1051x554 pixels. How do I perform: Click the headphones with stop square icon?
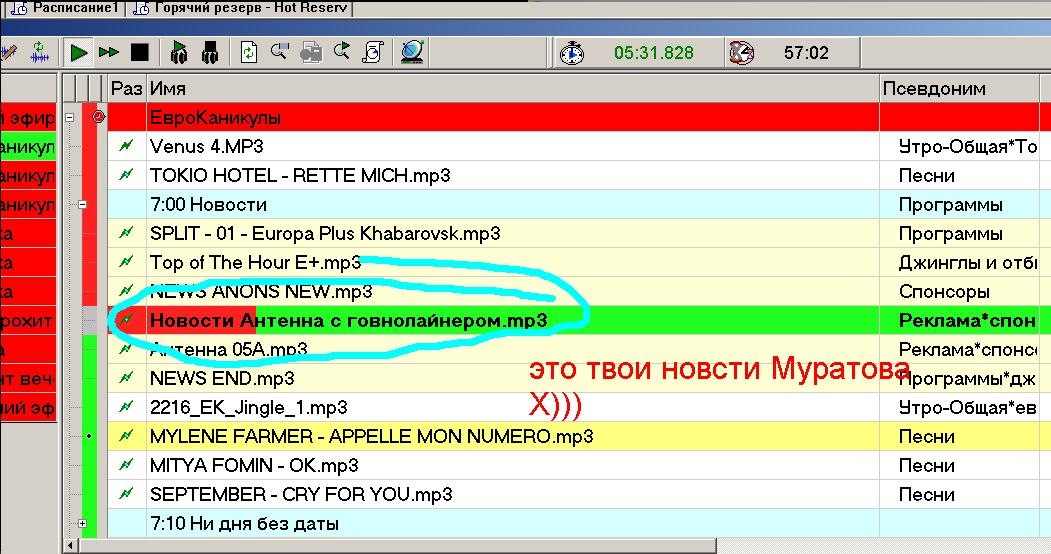(210, 52)
